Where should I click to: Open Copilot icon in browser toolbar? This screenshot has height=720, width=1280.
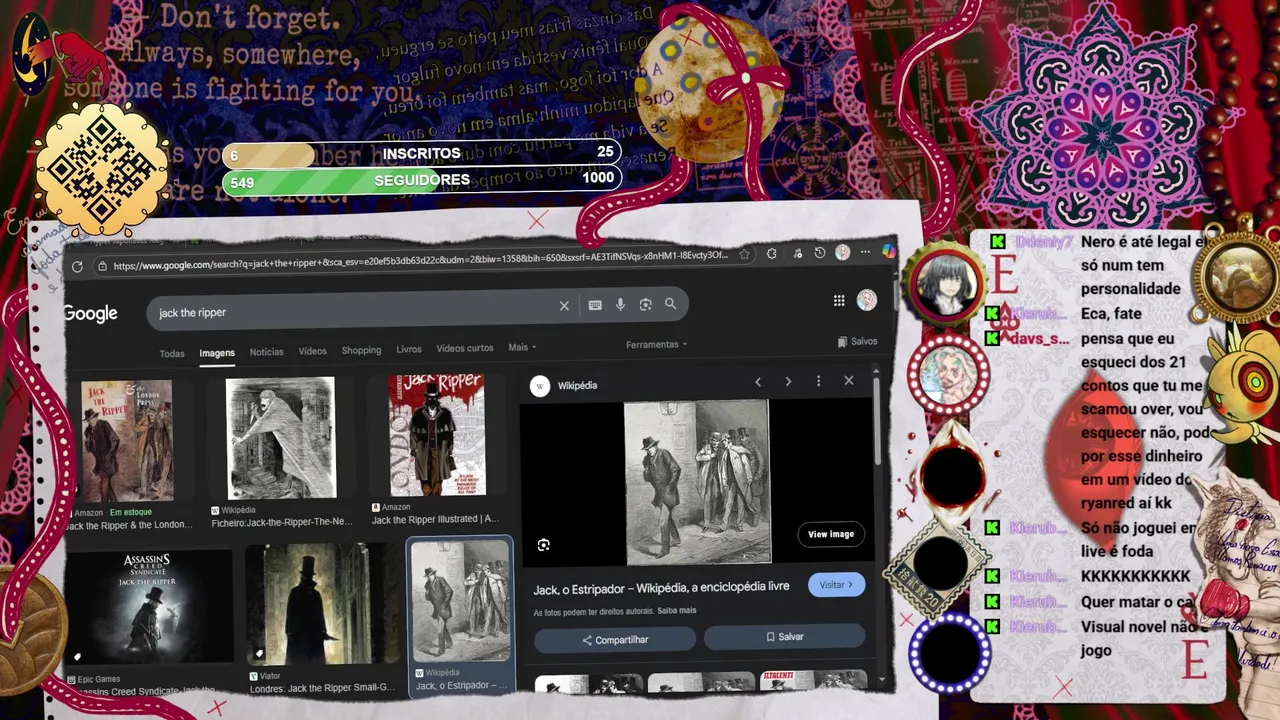pyautogui.click(x=888, y=252)
